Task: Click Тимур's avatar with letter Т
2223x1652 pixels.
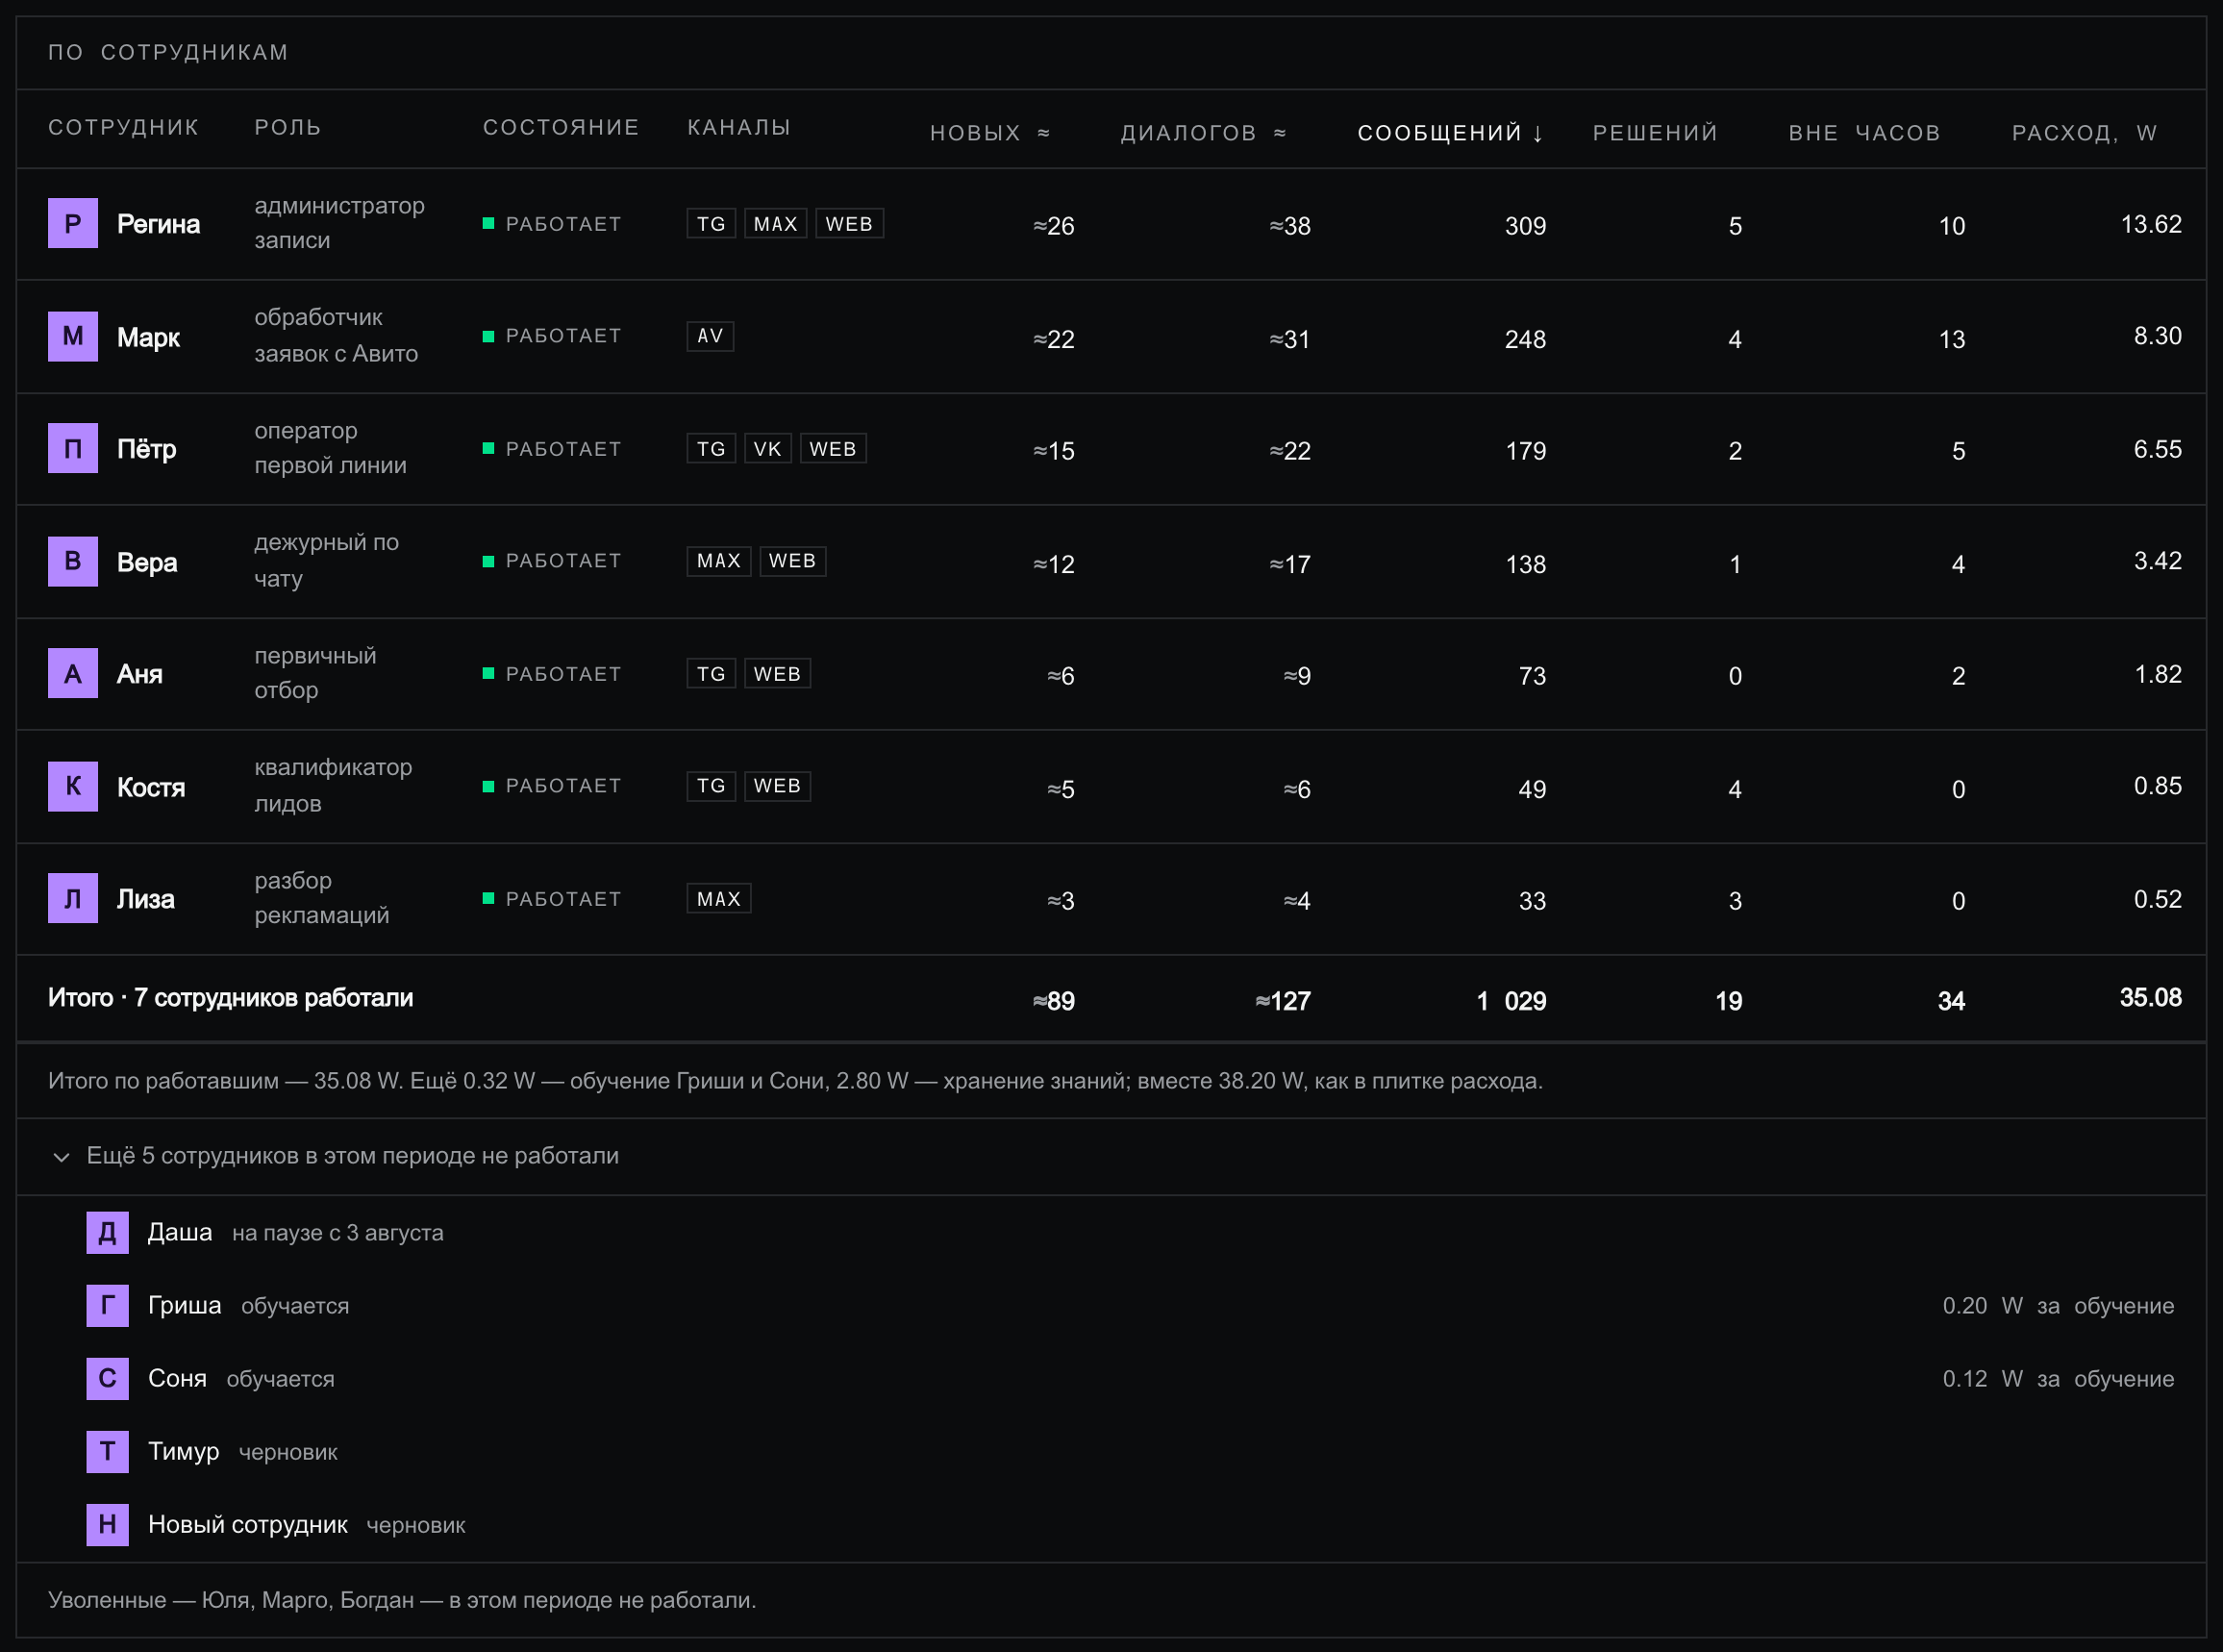Action: click(x=107, y=1452)
